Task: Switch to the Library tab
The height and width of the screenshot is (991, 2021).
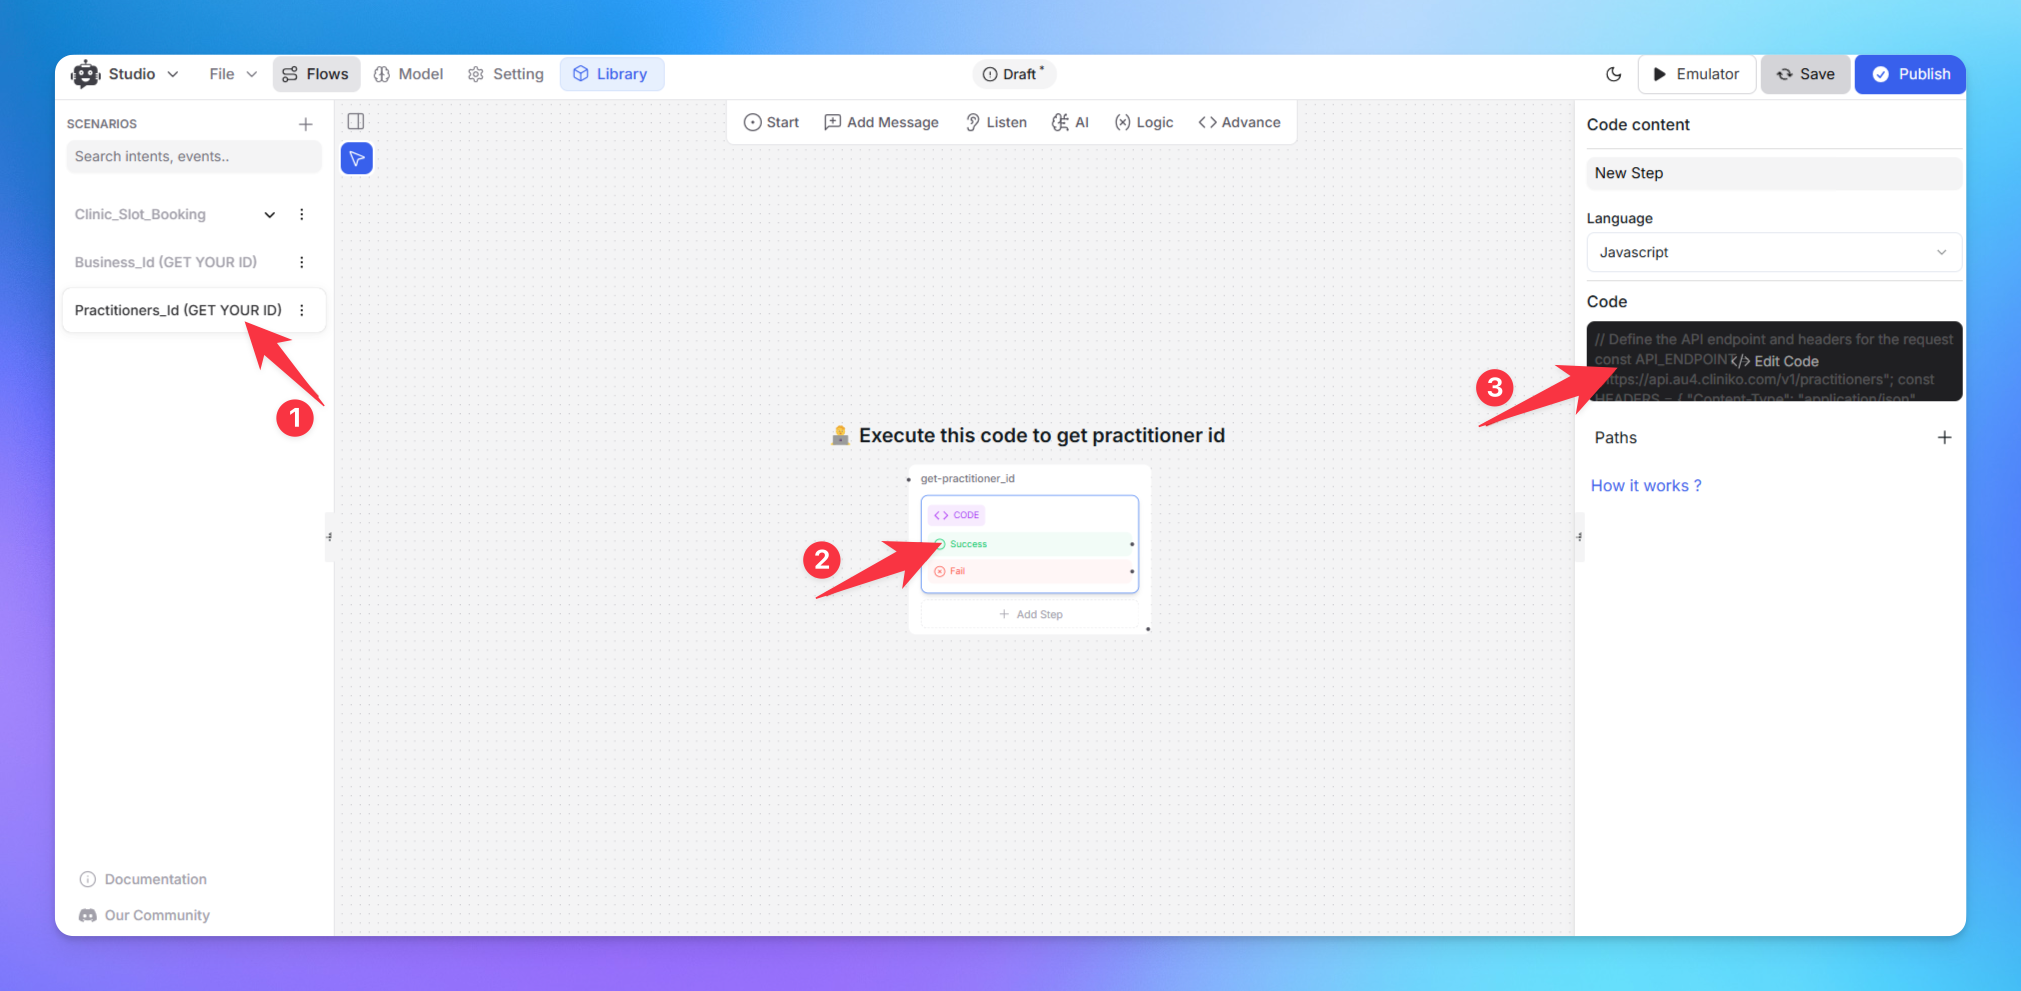Action: (611, 74)
